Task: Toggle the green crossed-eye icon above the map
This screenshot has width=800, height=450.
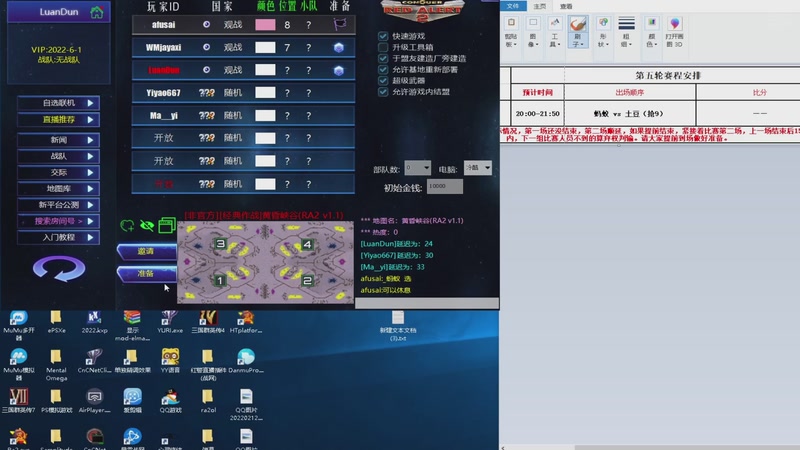Action: (x=147, y=225)
